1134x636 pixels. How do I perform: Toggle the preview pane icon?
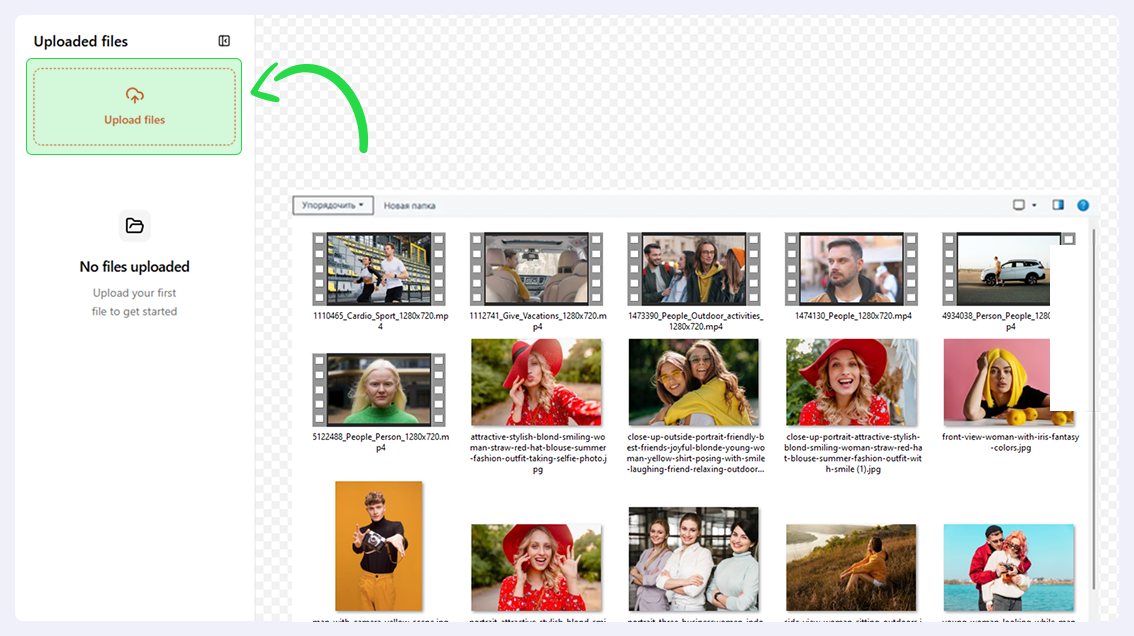(1058, 205)
